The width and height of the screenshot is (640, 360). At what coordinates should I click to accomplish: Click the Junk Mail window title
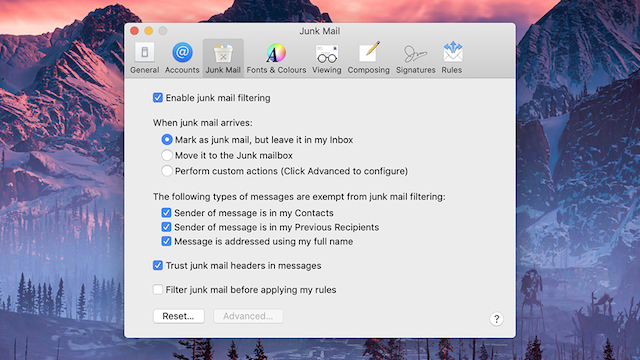point(320,31)
